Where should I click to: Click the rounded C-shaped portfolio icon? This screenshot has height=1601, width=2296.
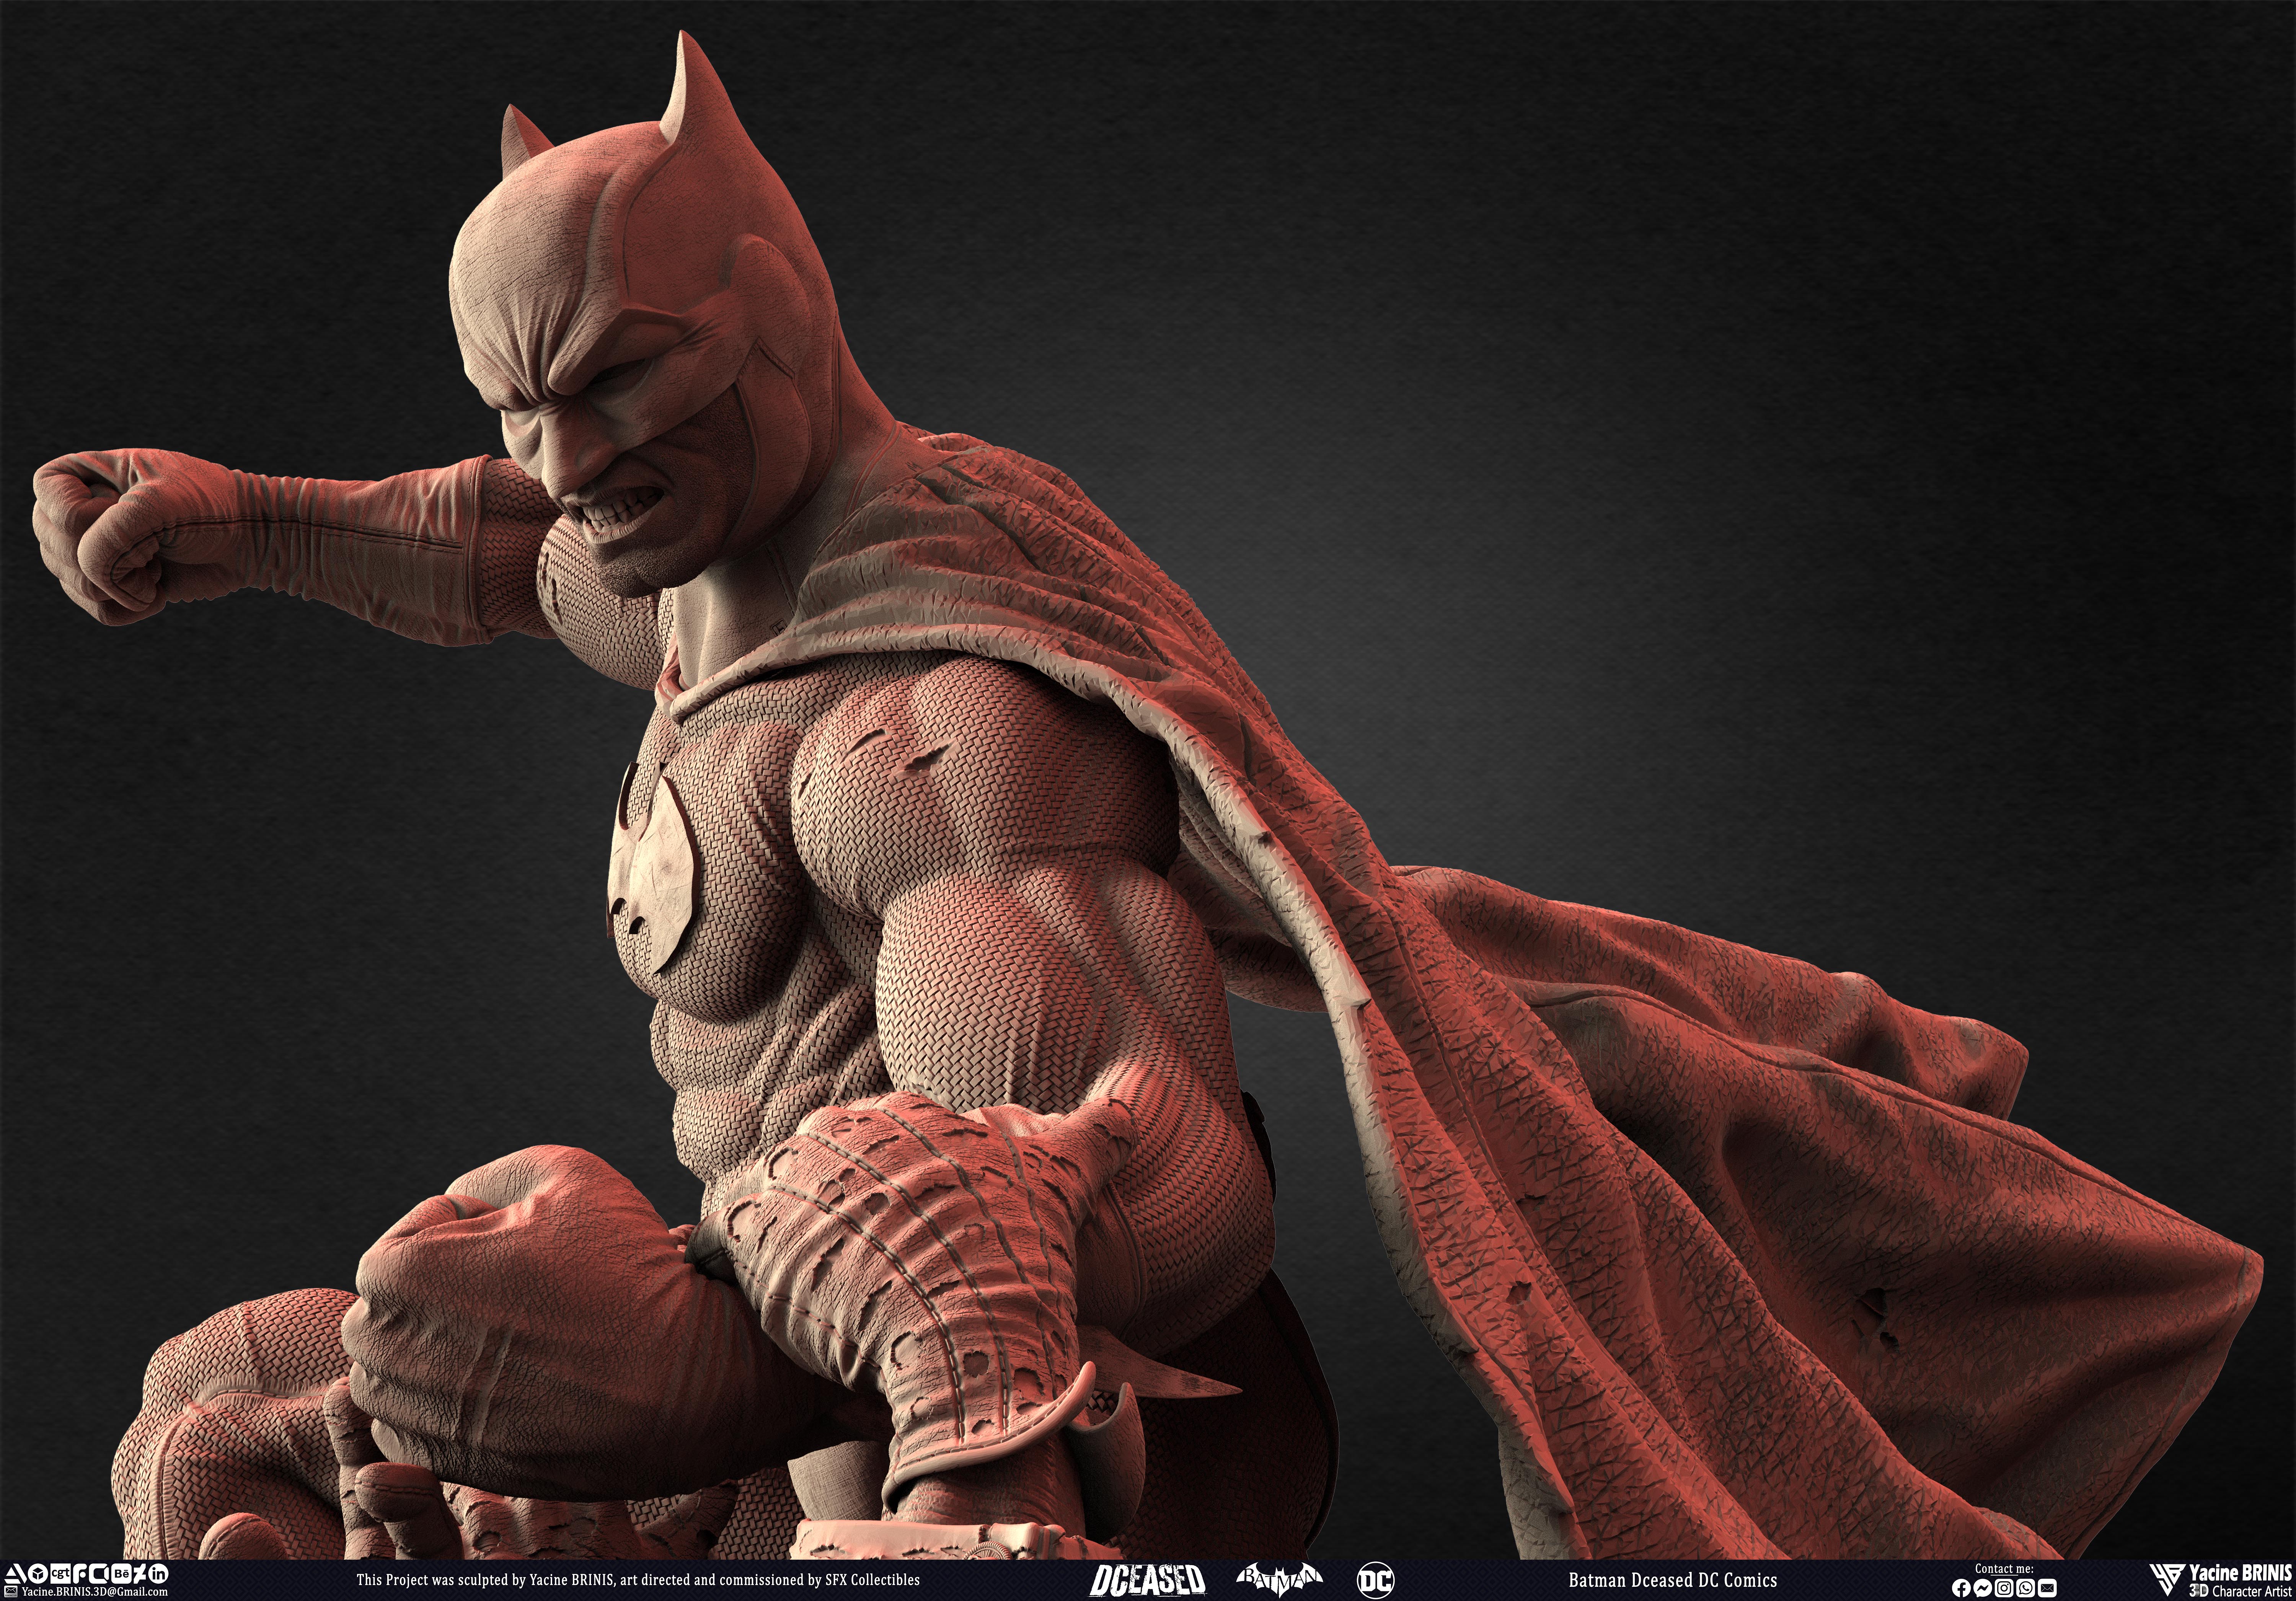[100, 1574]
